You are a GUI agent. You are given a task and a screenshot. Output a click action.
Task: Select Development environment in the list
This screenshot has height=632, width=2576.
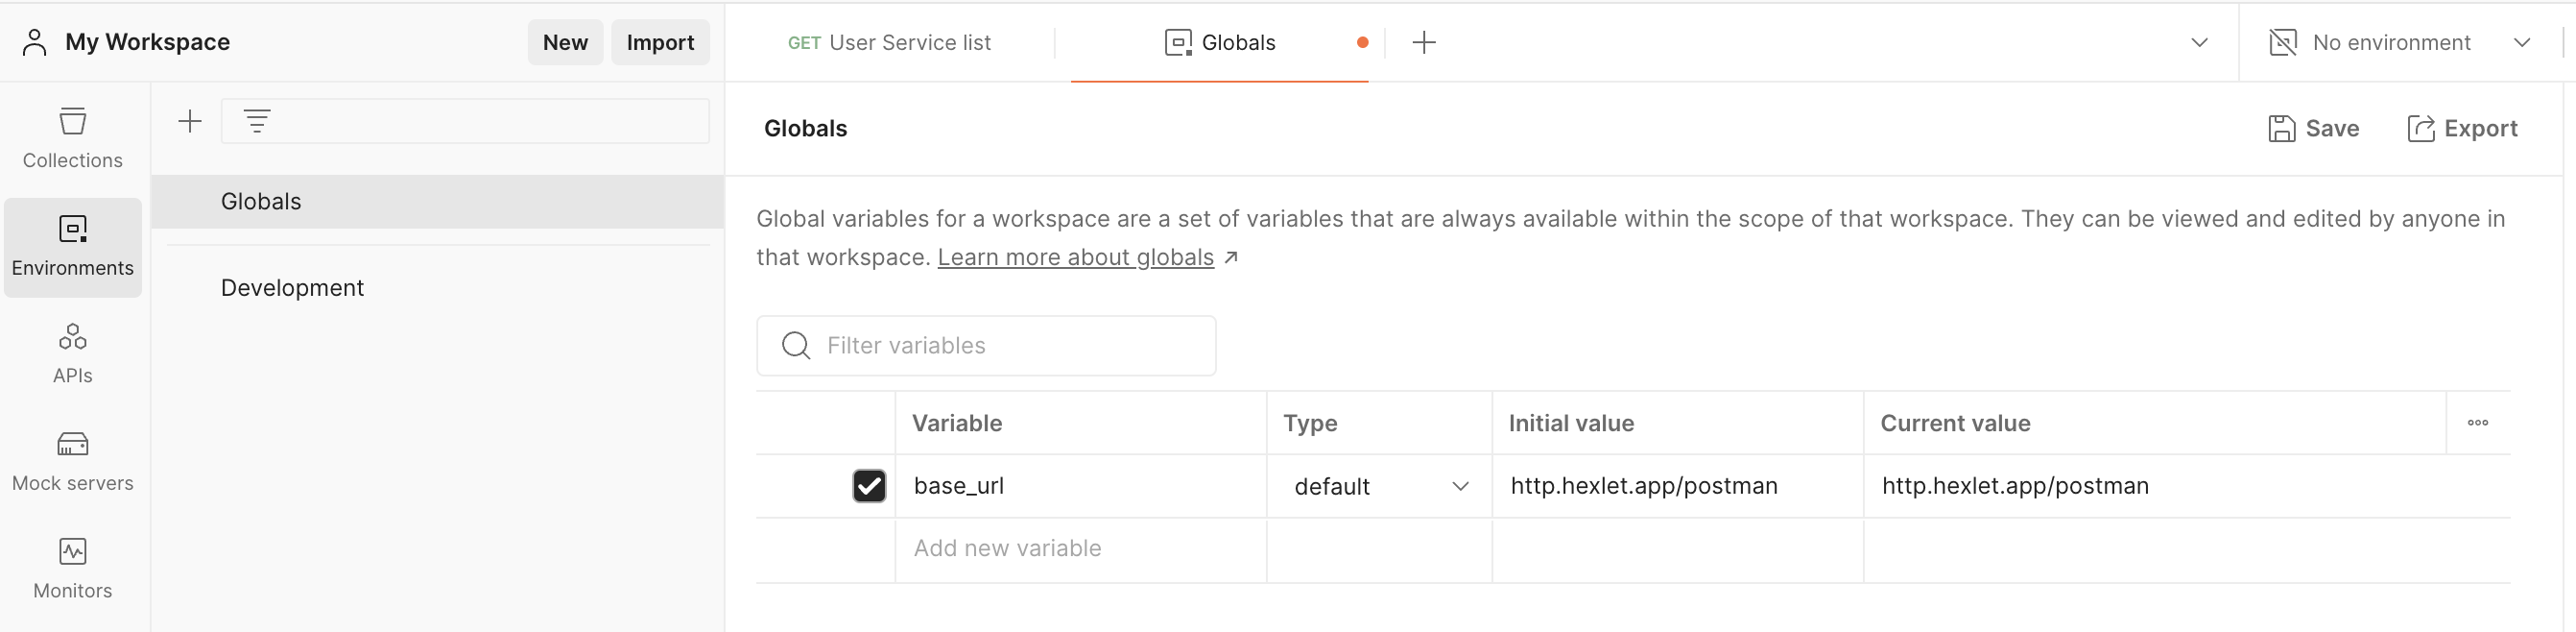click(x=292, y=288)
